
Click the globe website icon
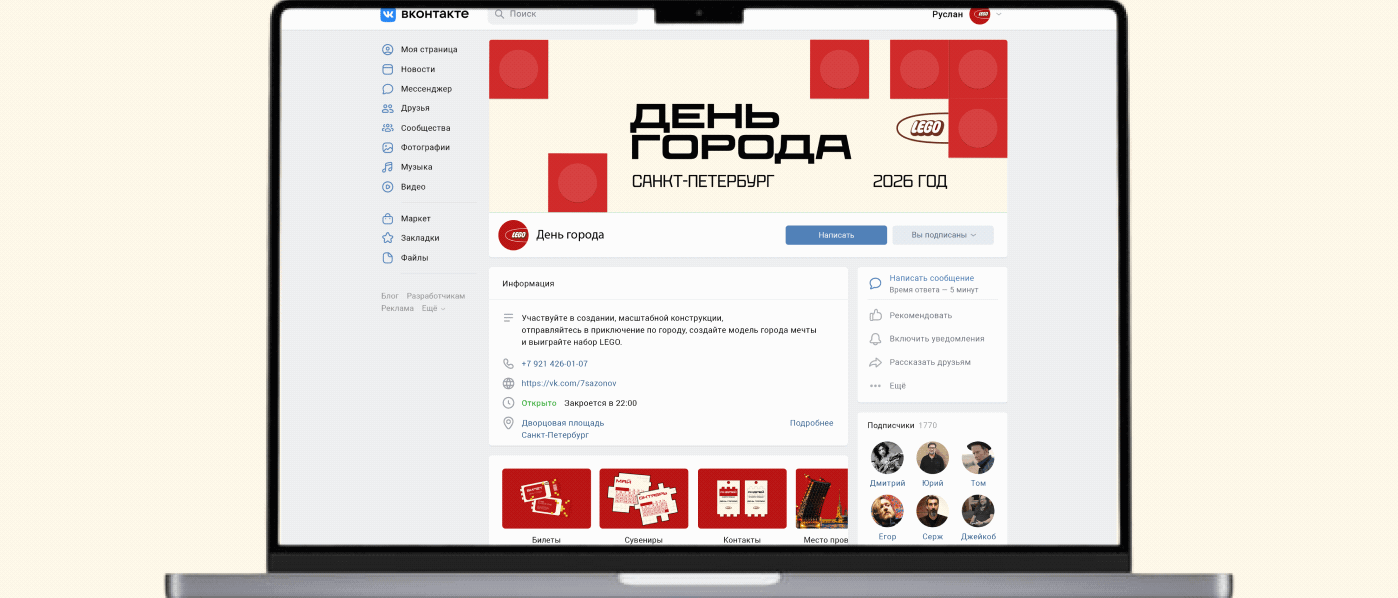point(508,383)
